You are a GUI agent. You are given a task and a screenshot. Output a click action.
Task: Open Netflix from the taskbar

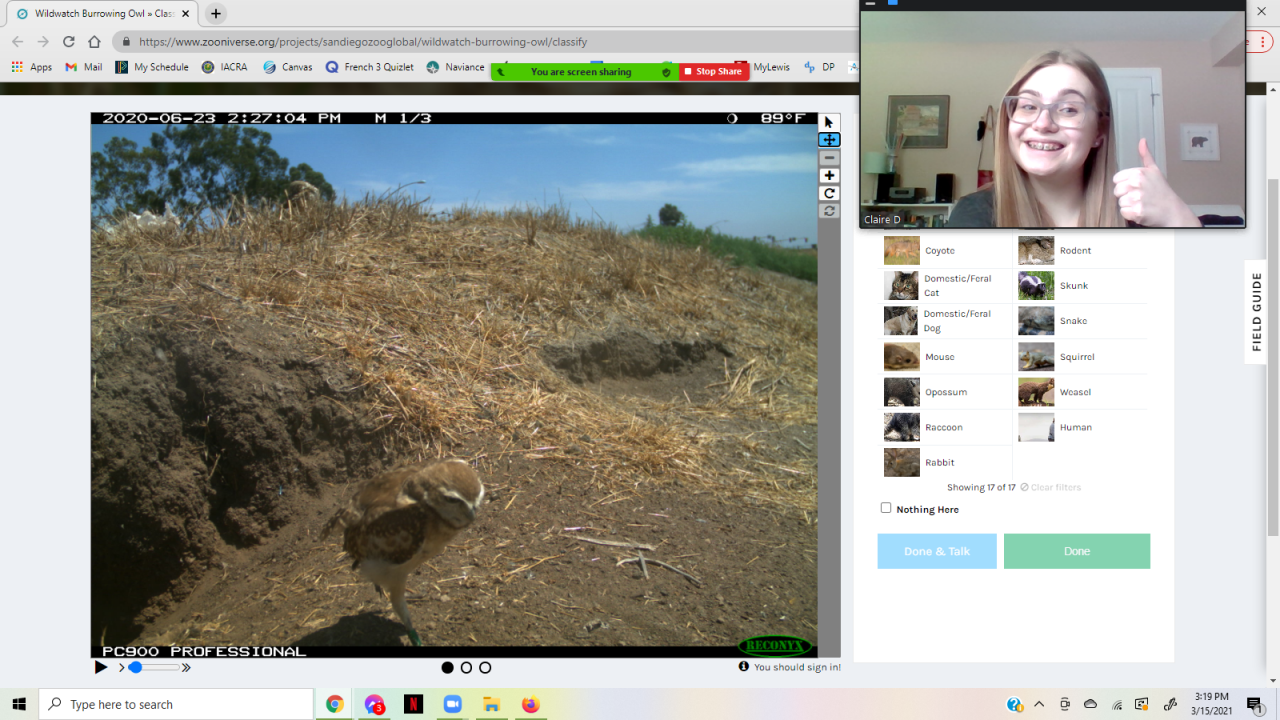[x=413, y=704]
